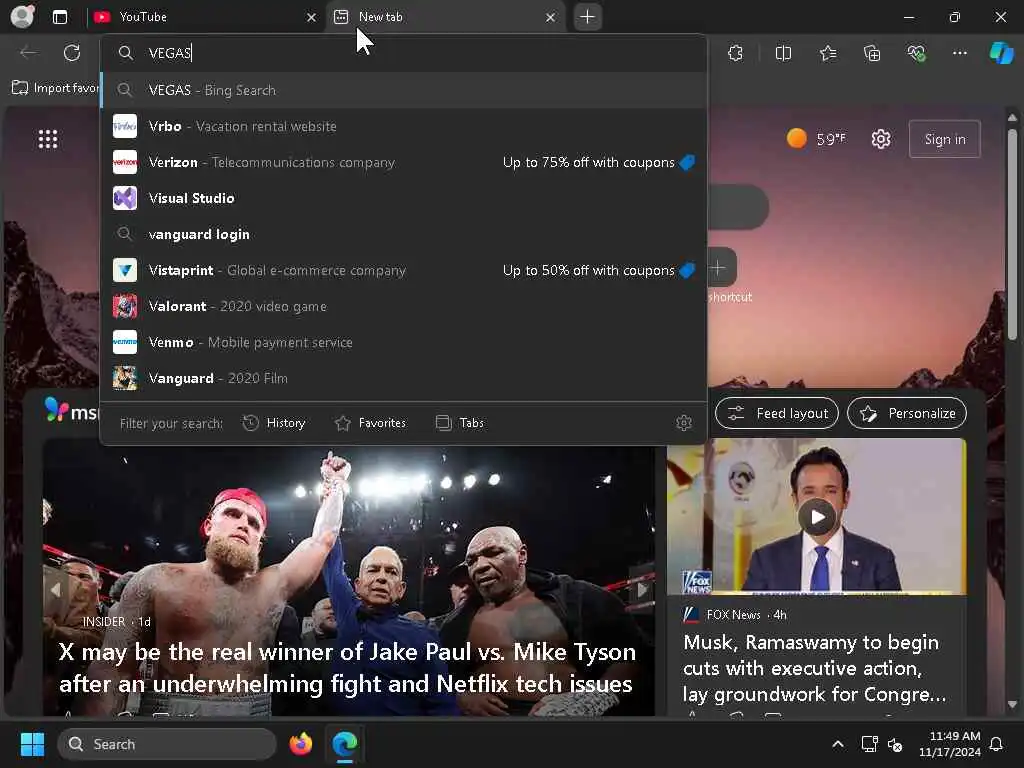Select the Vistaprint suggestion
The height and width of the screenshot is (768, 1024).
(404, 270)
